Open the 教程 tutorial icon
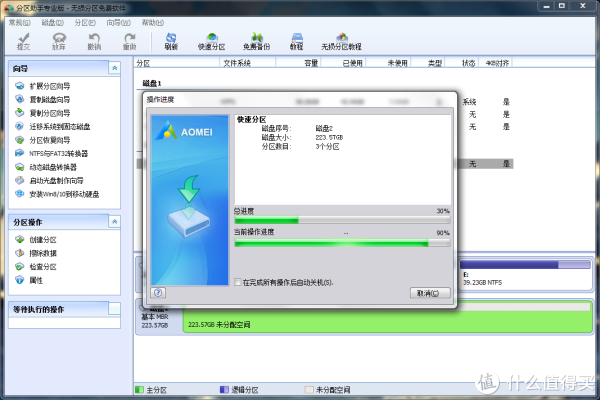The image size is (600, 400). click(x=297, y=41)
